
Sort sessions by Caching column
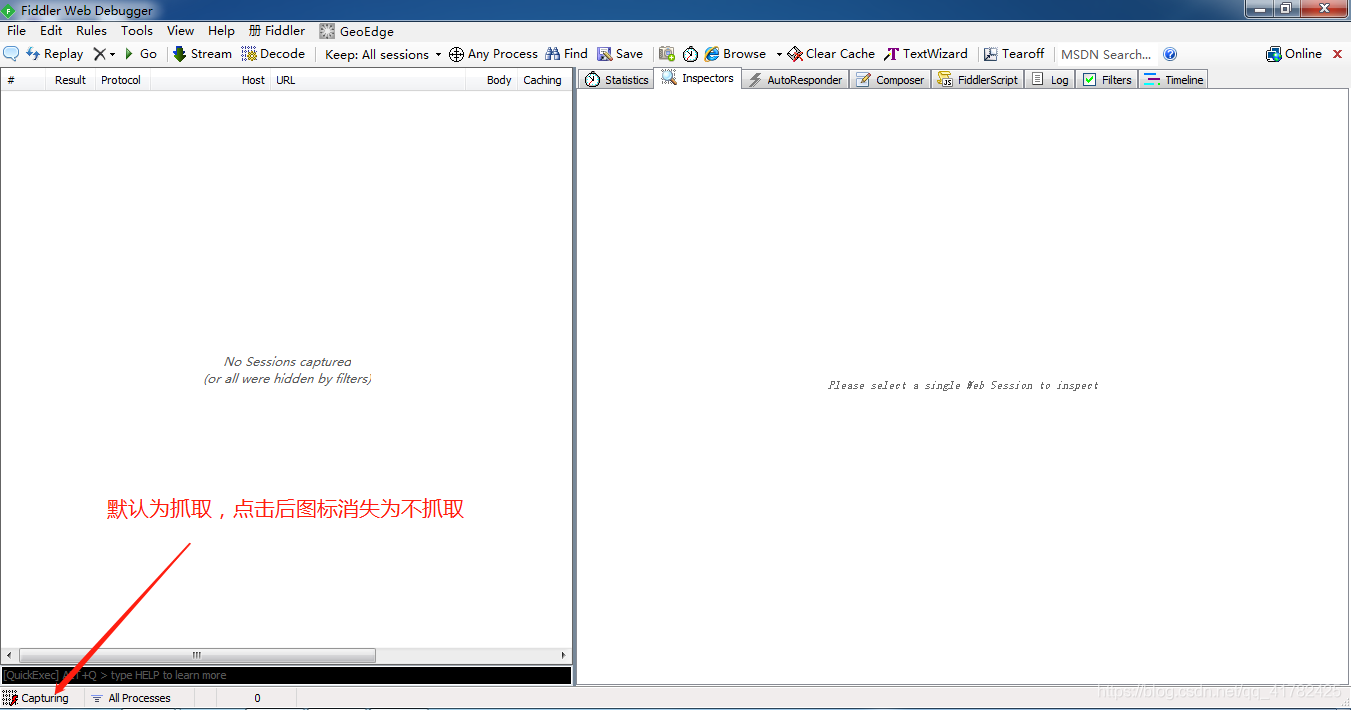point(543,80)
